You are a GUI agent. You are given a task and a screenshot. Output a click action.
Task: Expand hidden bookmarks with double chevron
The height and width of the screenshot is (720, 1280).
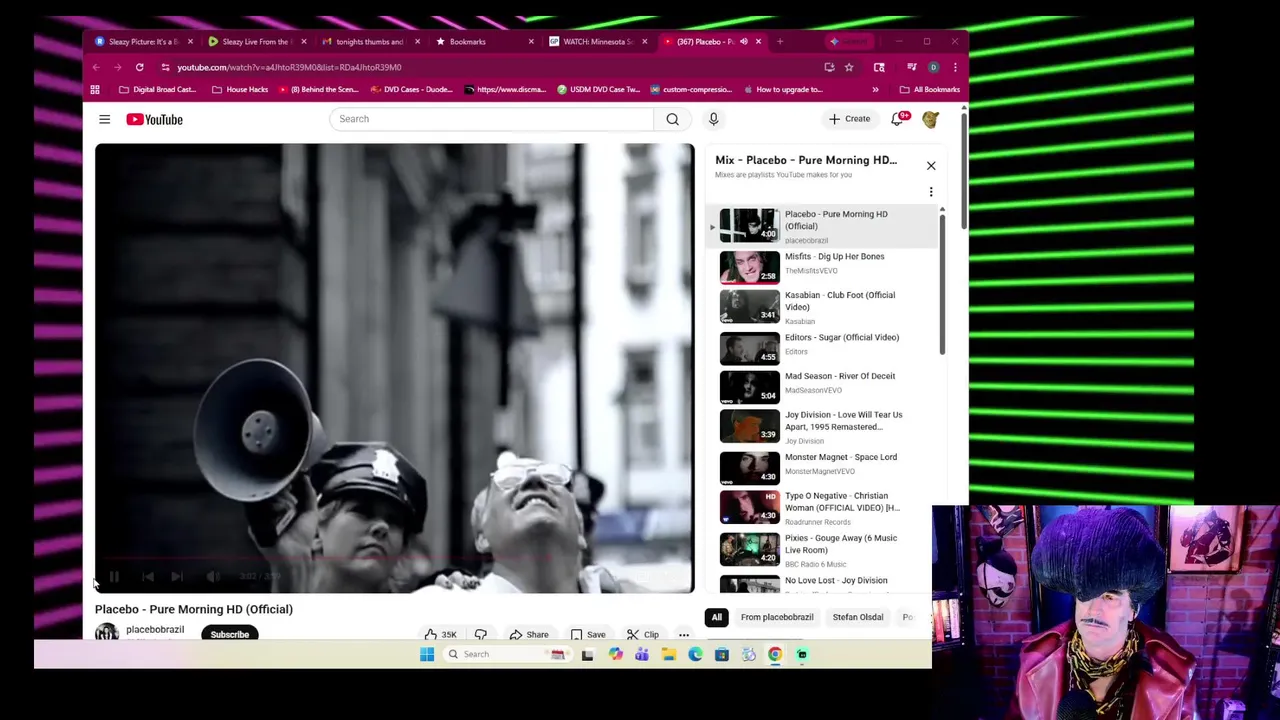click(875, 90)
